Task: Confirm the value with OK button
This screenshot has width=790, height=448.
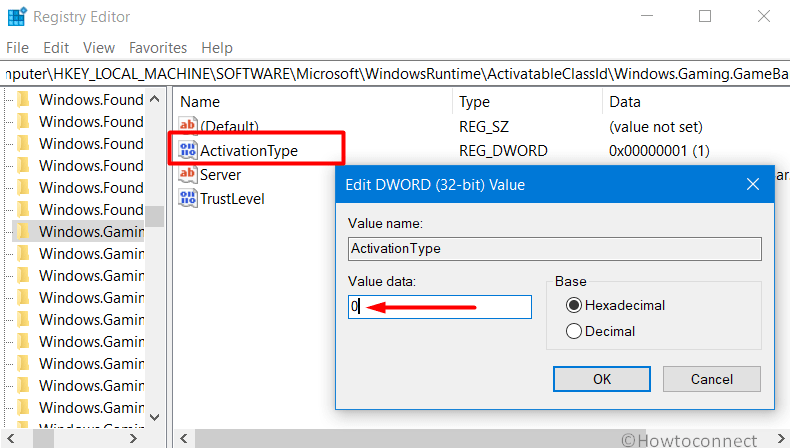Action: 602,379
